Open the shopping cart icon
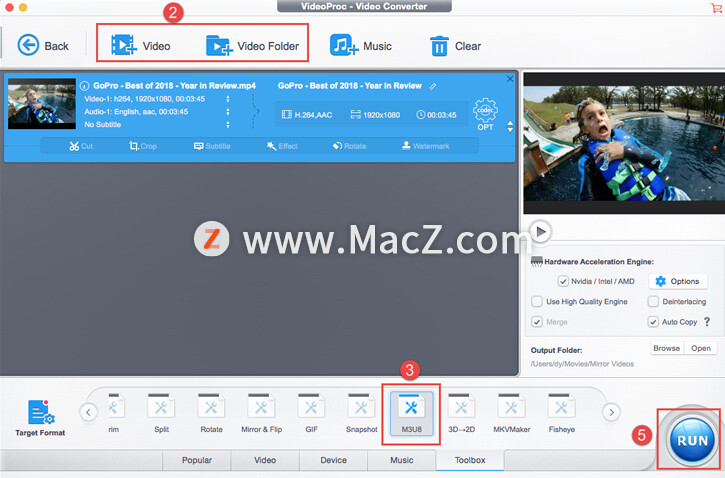The image size is (725, 478). click(x=716, y=7)
